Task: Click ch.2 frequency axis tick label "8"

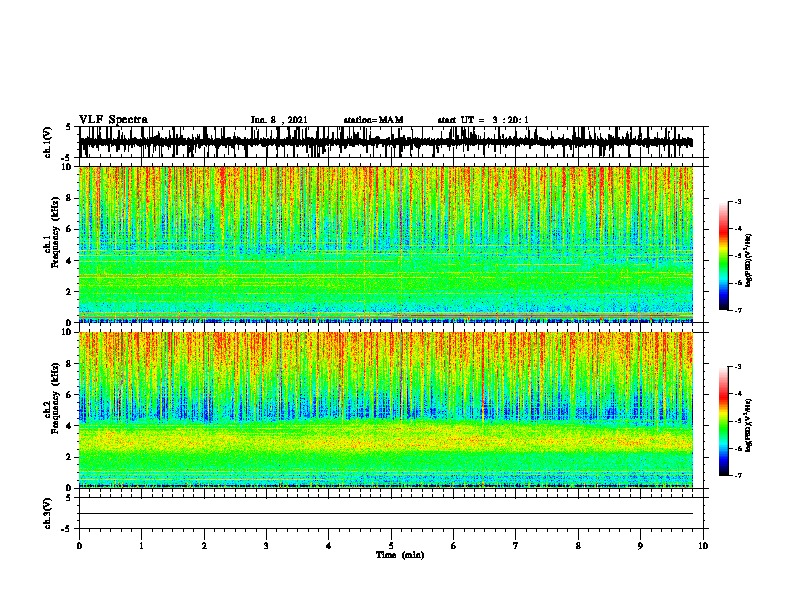Action: 70,364
